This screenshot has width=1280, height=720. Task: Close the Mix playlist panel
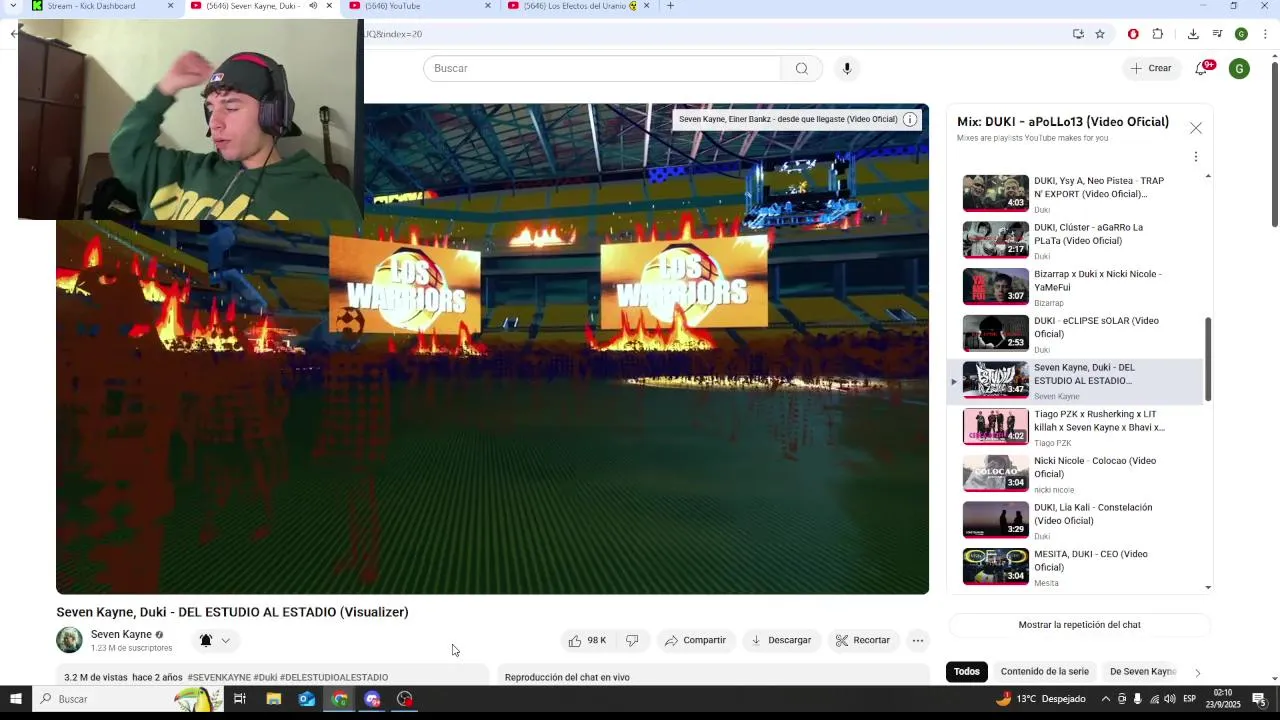[1196, 128]
